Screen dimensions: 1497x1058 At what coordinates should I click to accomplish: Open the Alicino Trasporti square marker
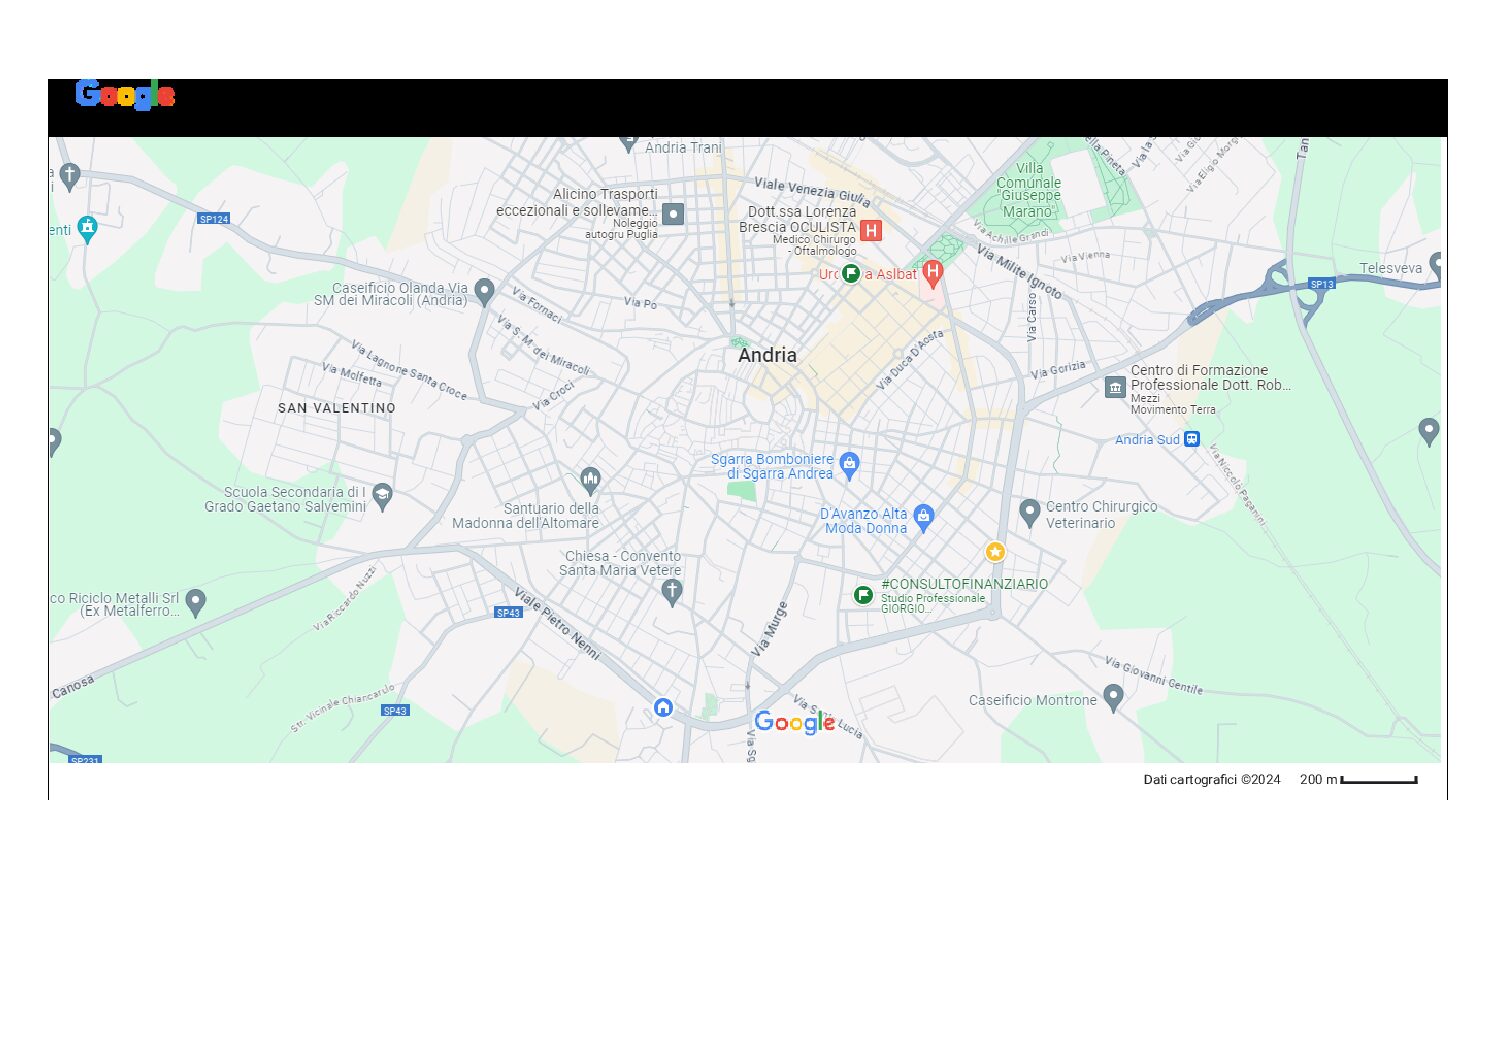point(673,214)
